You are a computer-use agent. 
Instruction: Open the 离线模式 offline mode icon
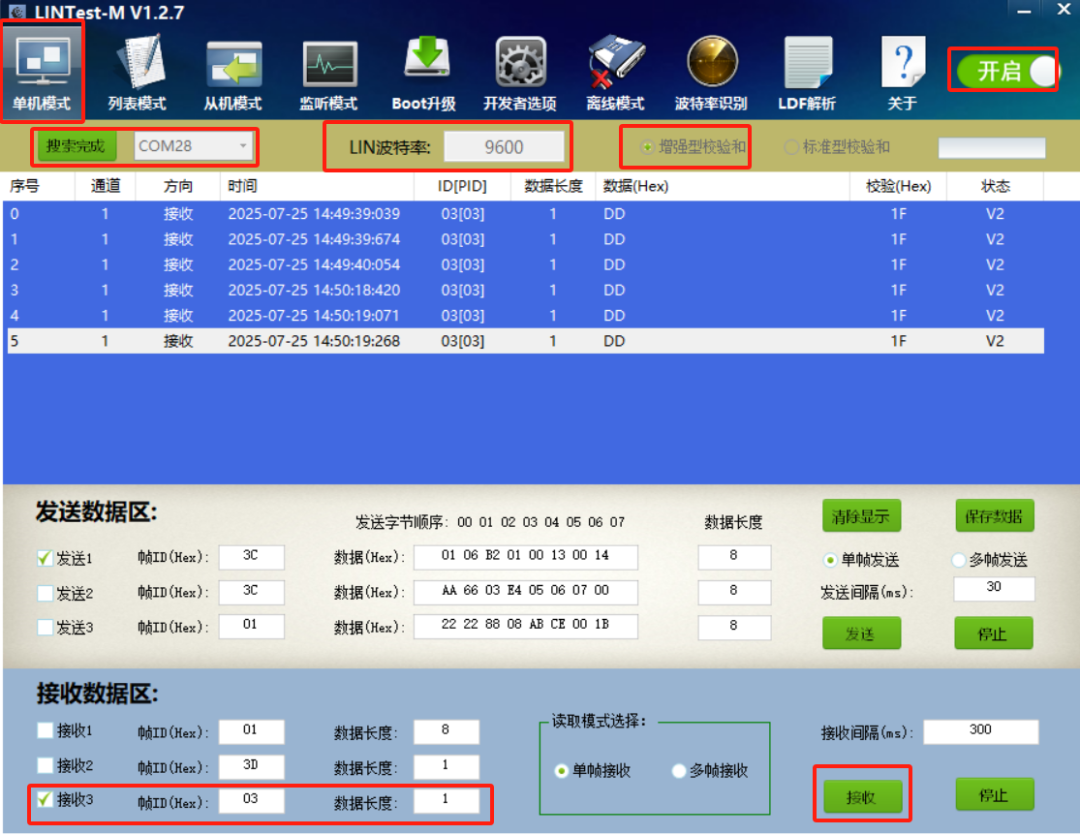(x=615, y=72)
